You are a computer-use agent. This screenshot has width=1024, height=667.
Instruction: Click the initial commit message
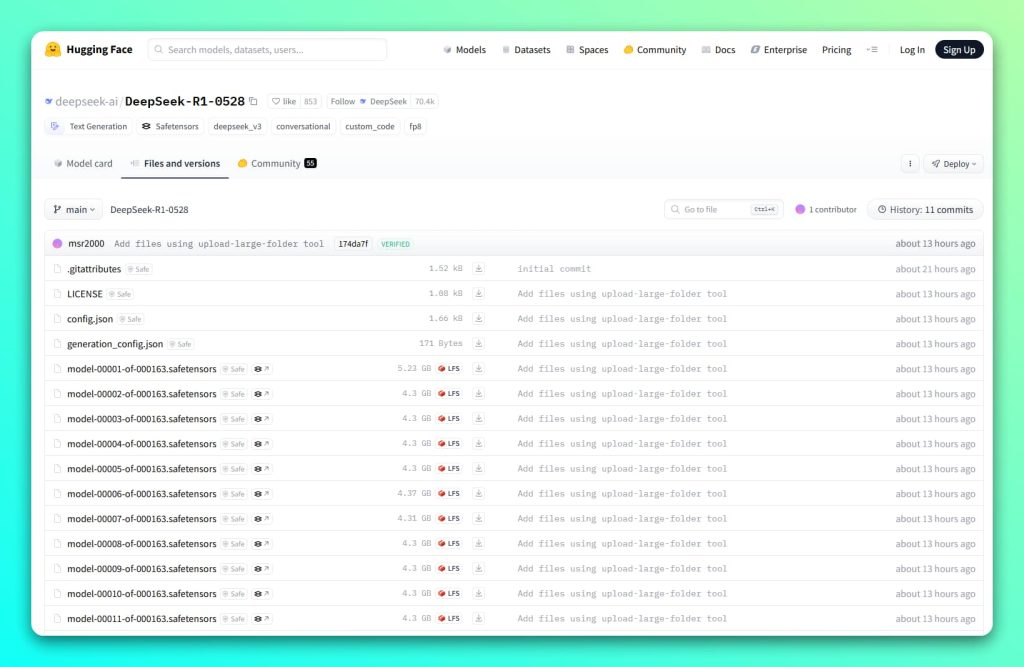pyautogui.click(x=554, y=268)
